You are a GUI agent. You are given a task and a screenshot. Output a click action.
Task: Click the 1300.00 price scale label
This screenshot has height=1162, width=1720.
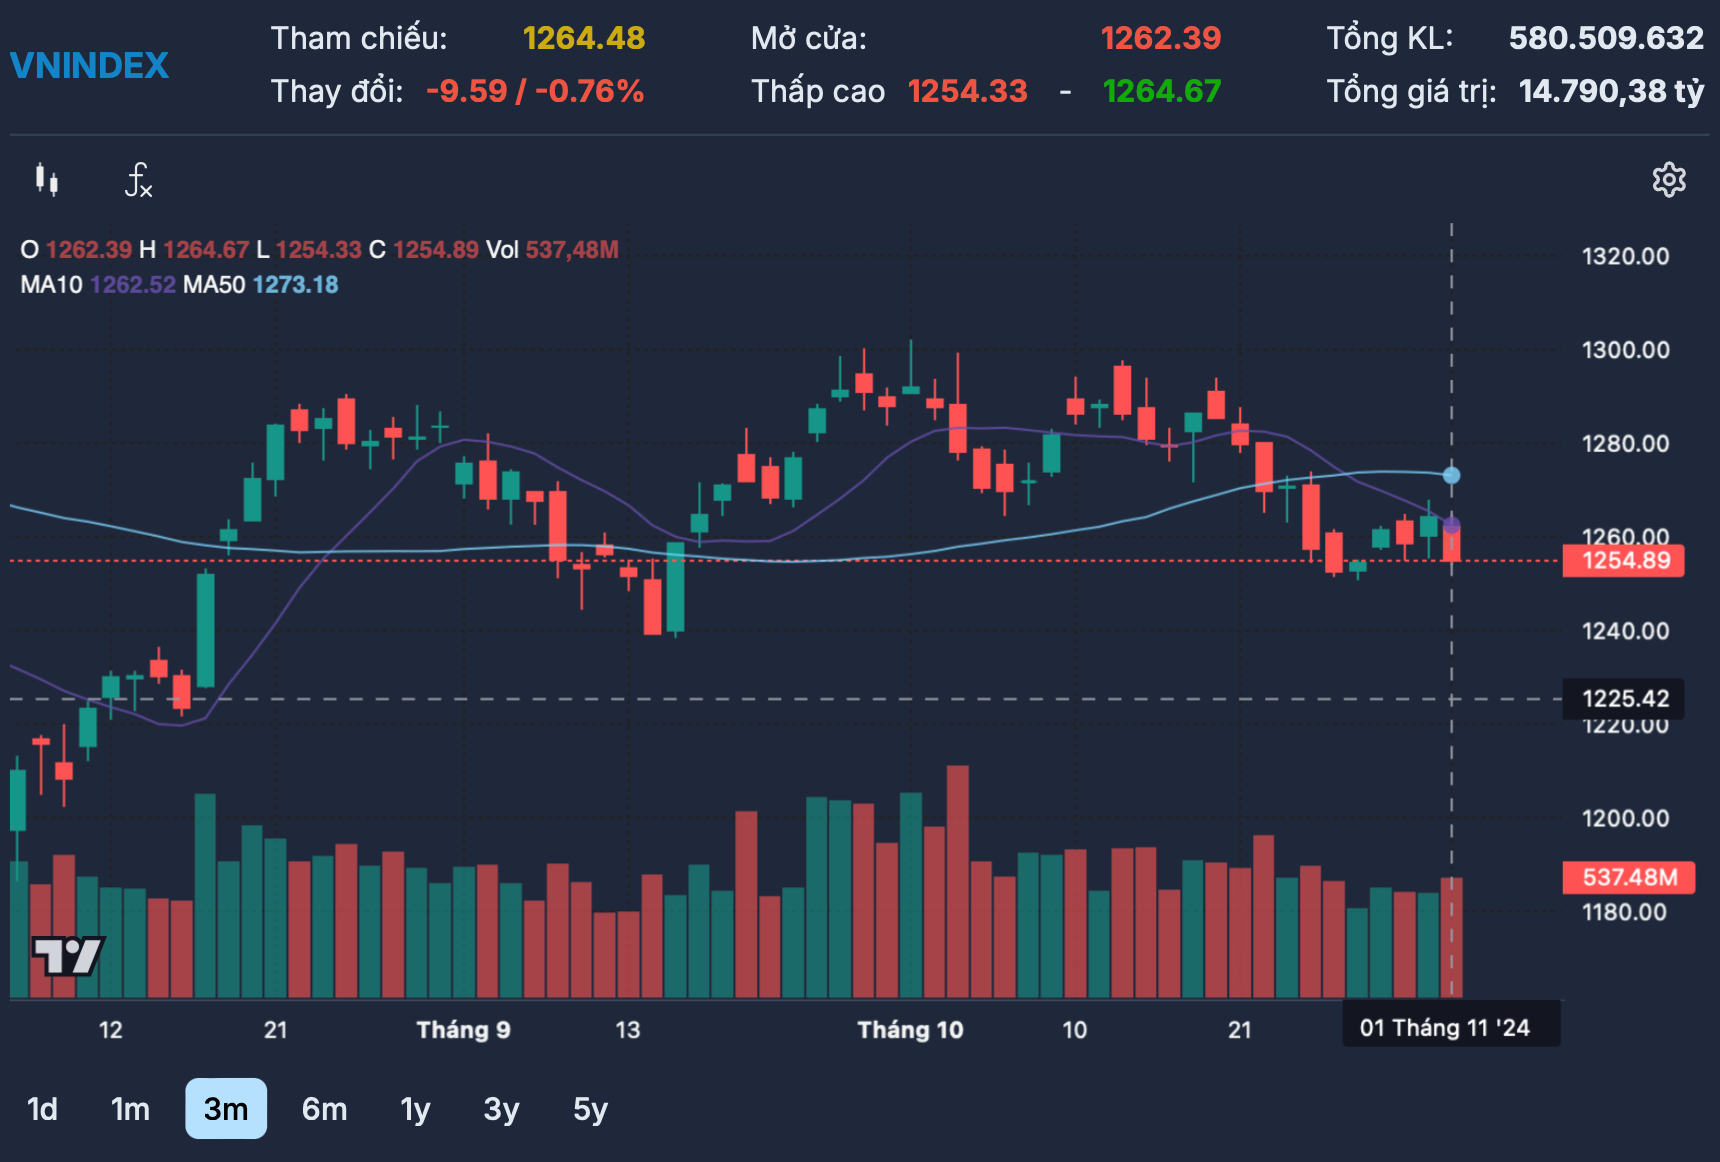click(1625, 350)
